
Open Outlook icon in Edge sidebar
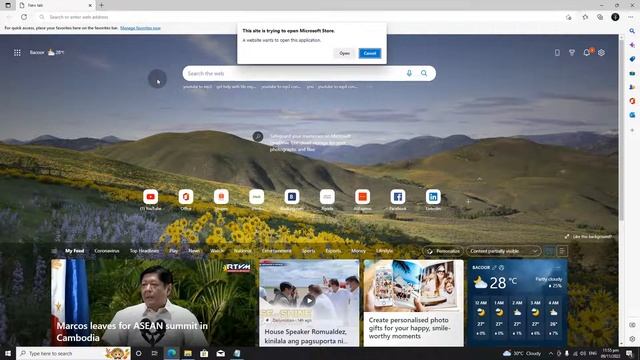tap(632, 115)
